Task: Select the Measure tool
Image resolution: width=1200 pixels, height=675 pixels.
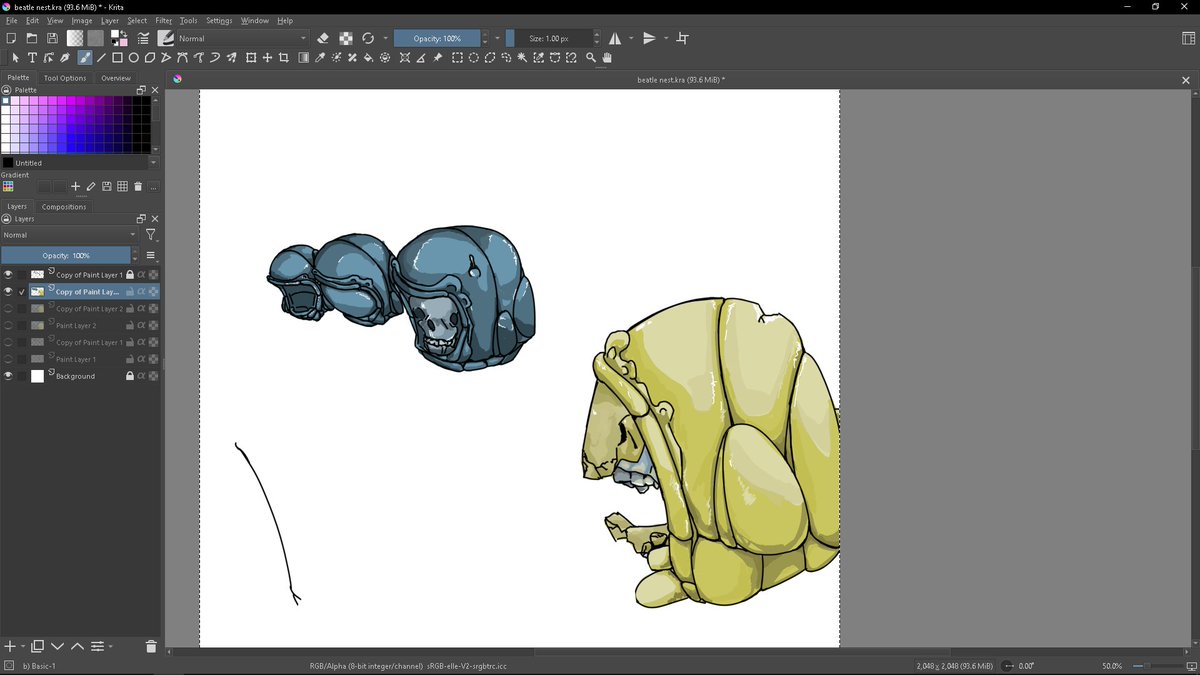Action: [421, 58]
